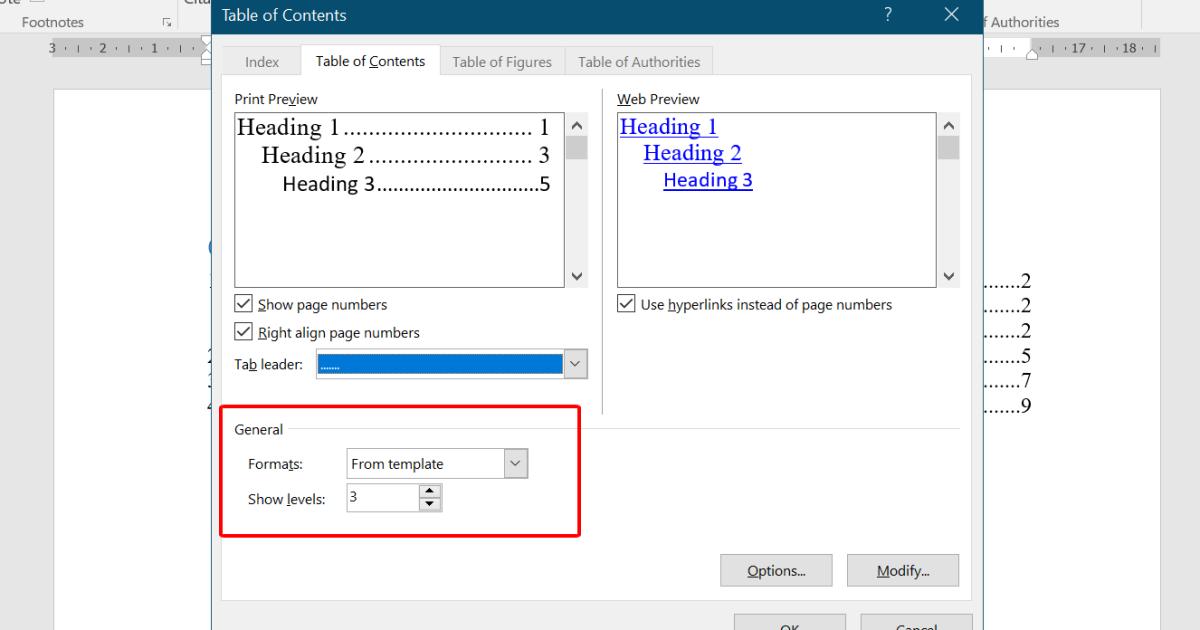Open the Formats dropdown
The height and width of the screenshot is (630, 1200).
point(516,464)
